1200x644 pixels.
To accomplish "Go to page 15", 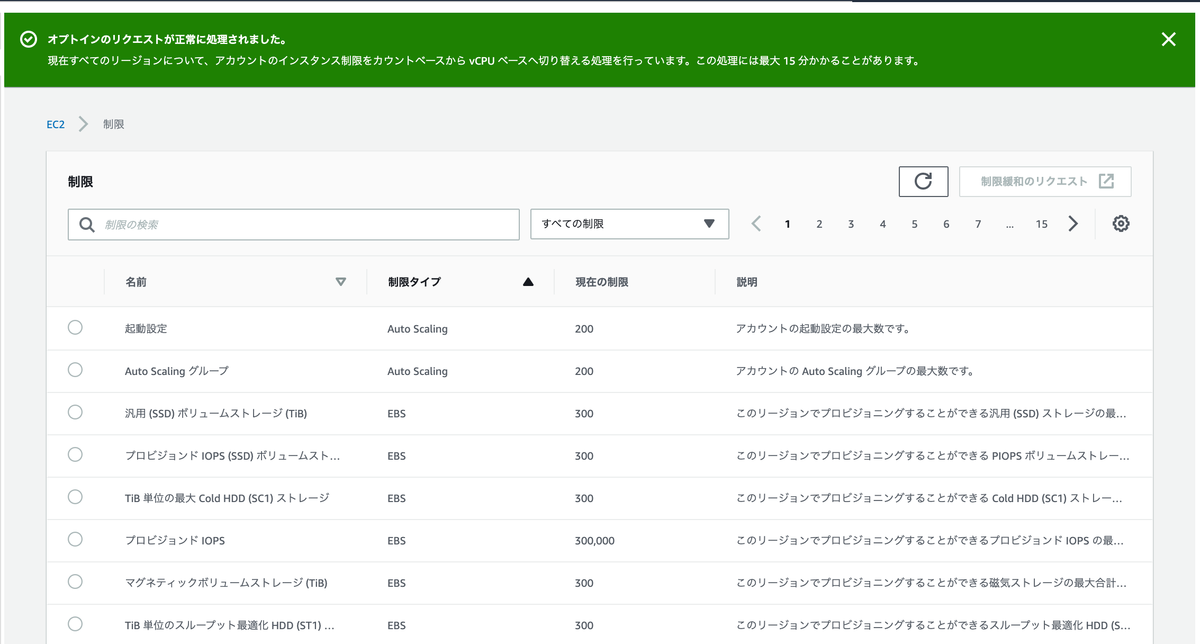I will pyautogui.click(x=1041, y=224).
